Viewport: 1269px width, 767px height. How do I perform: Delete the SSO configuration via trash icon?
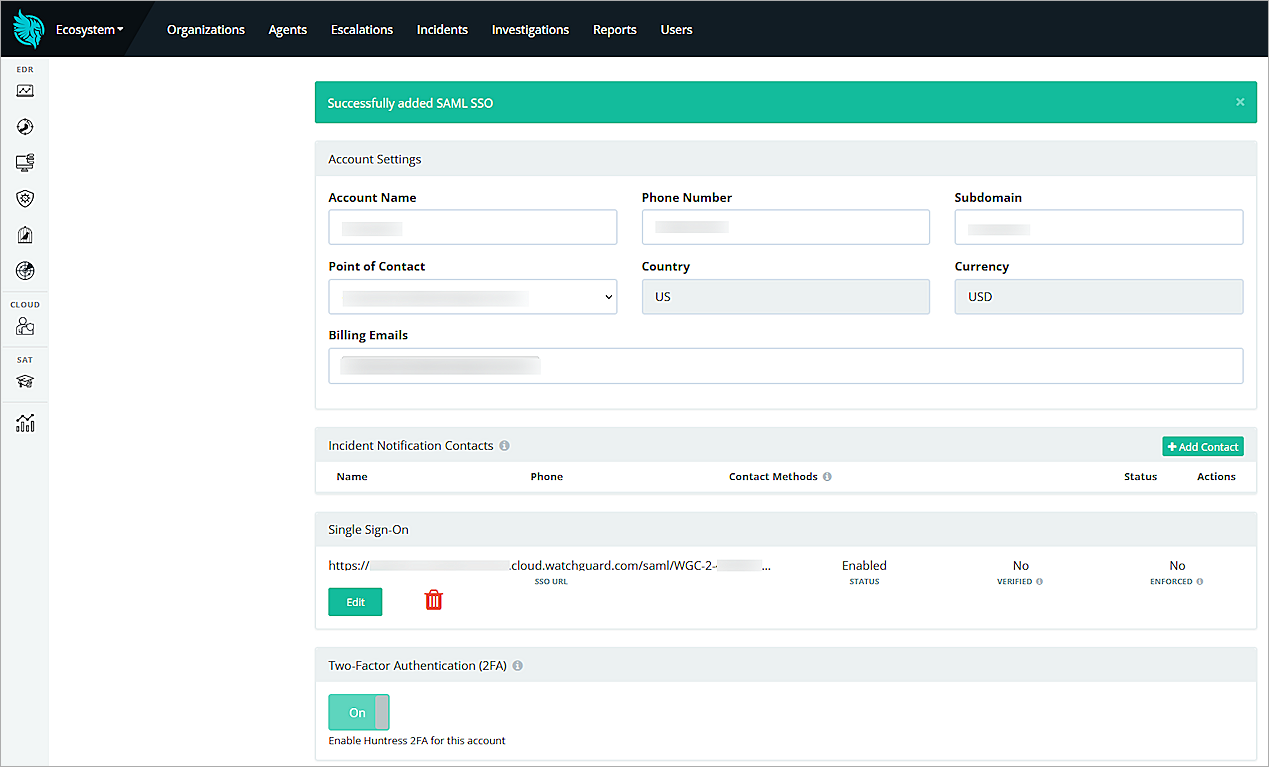click(433, 601)
